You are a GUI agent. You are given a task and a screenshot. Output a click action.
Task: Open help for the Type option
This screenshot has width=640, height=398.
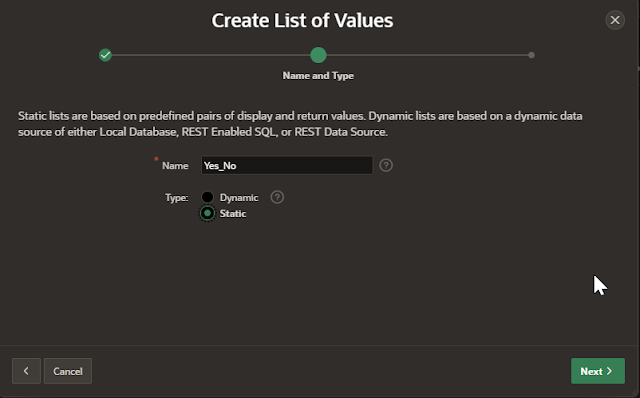pos(277,197)
